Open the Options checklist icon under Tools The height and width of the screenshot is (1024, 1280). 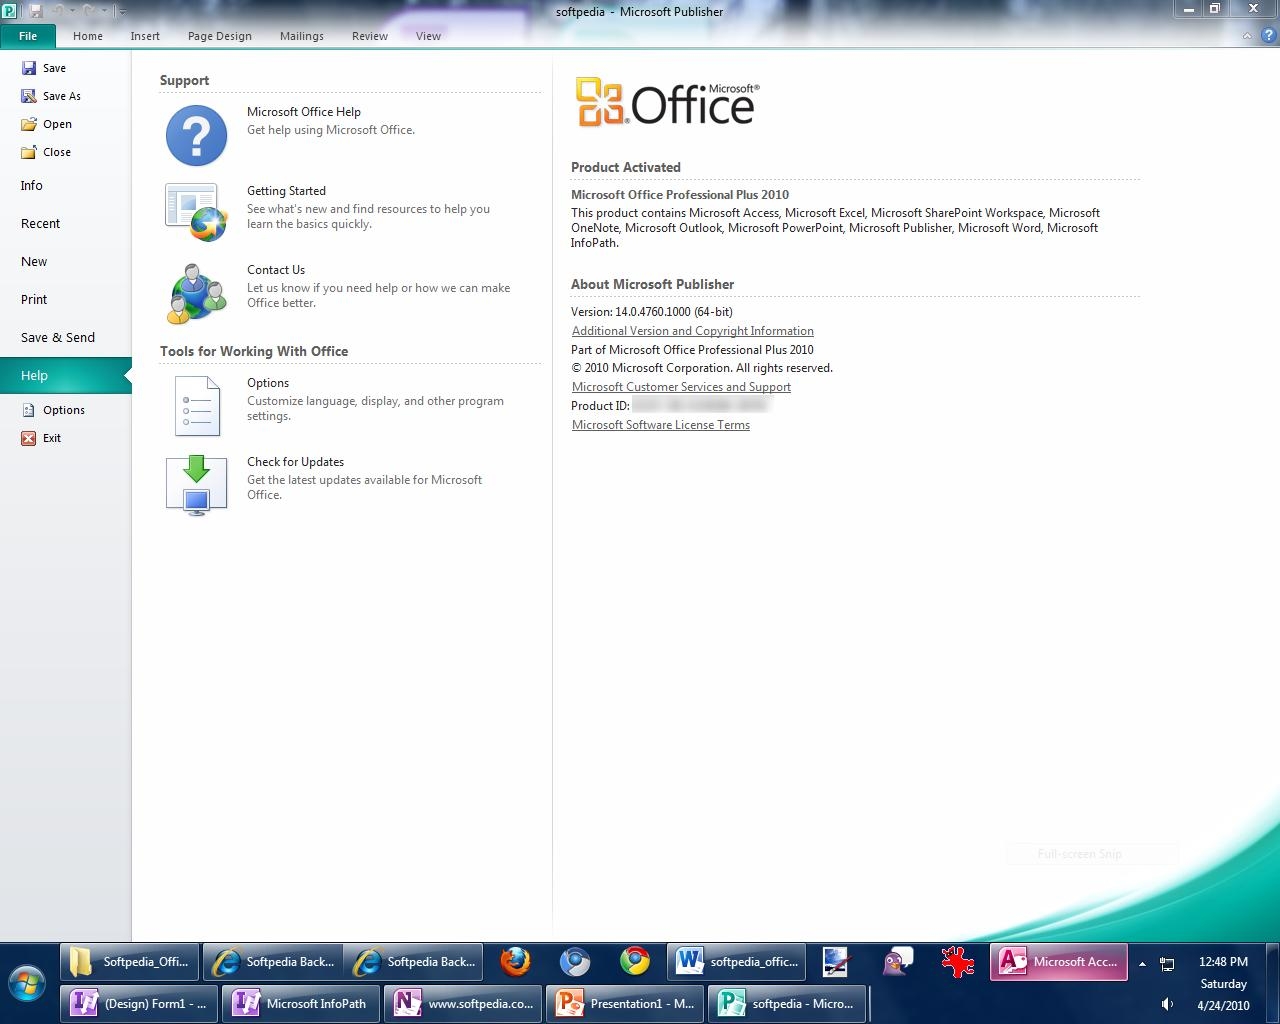click(x=196, y=405)
